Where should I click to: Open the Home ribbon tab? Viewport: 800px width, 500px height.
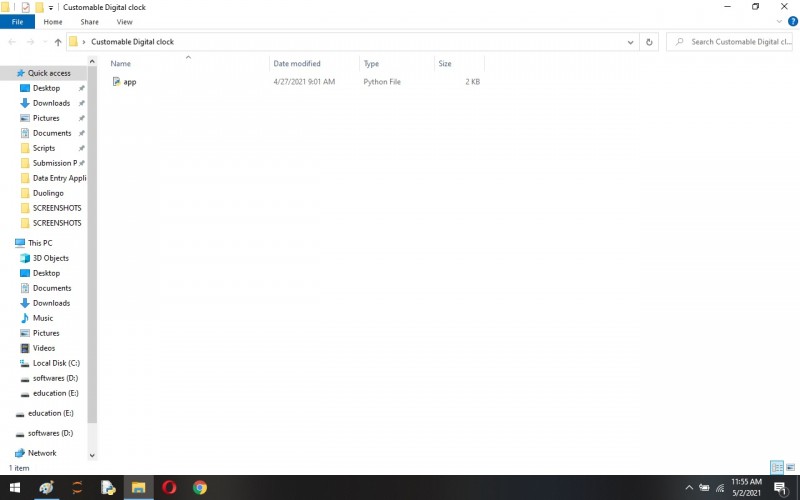click(53, 22)
